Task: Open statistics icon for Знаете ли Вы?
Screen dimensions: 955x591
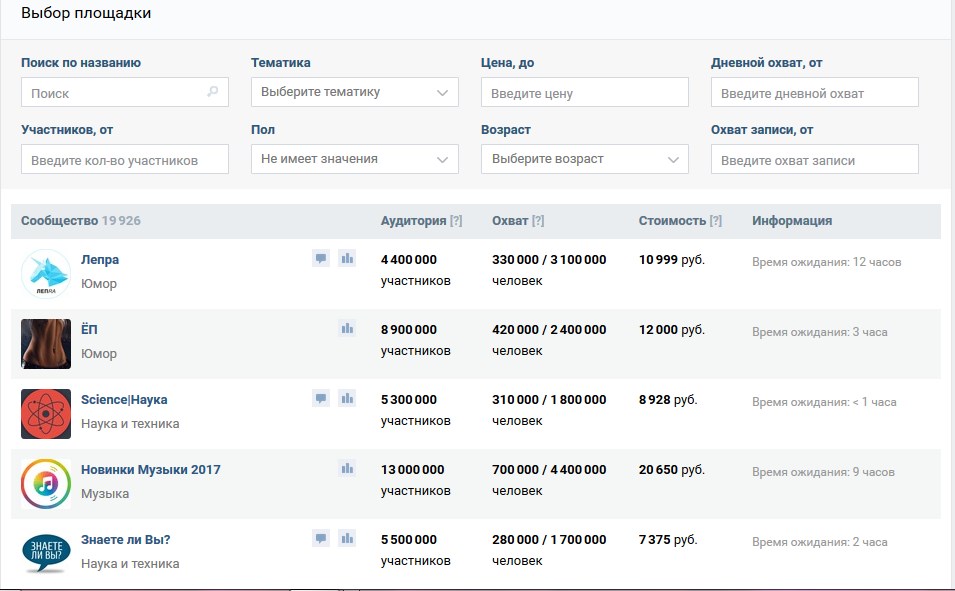Action: [x=347, y=539]
